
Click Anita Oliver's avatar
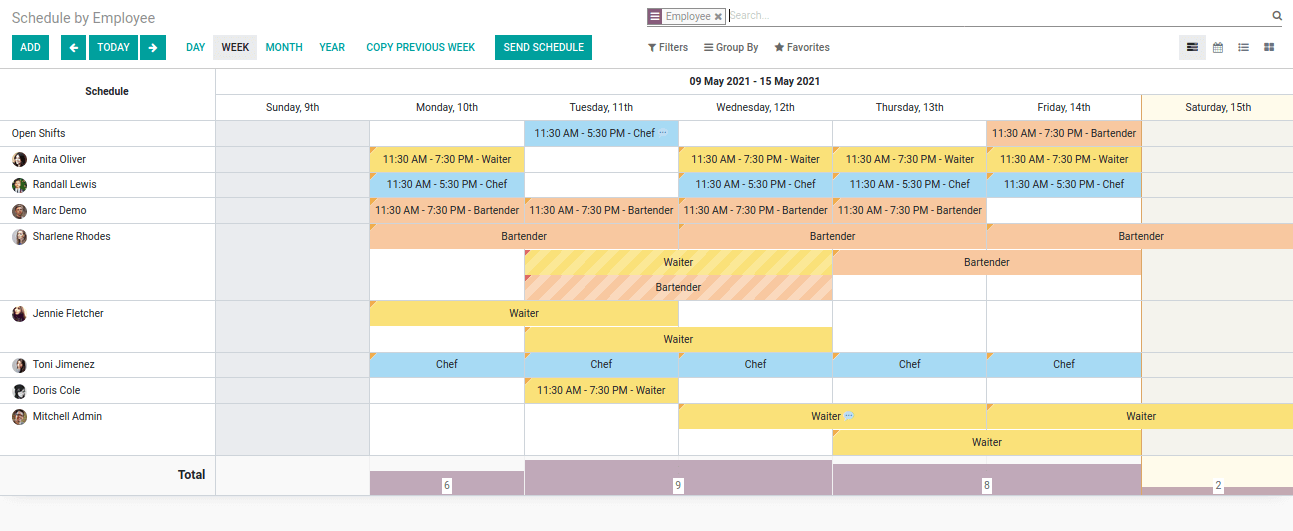(x=19, y=160)
